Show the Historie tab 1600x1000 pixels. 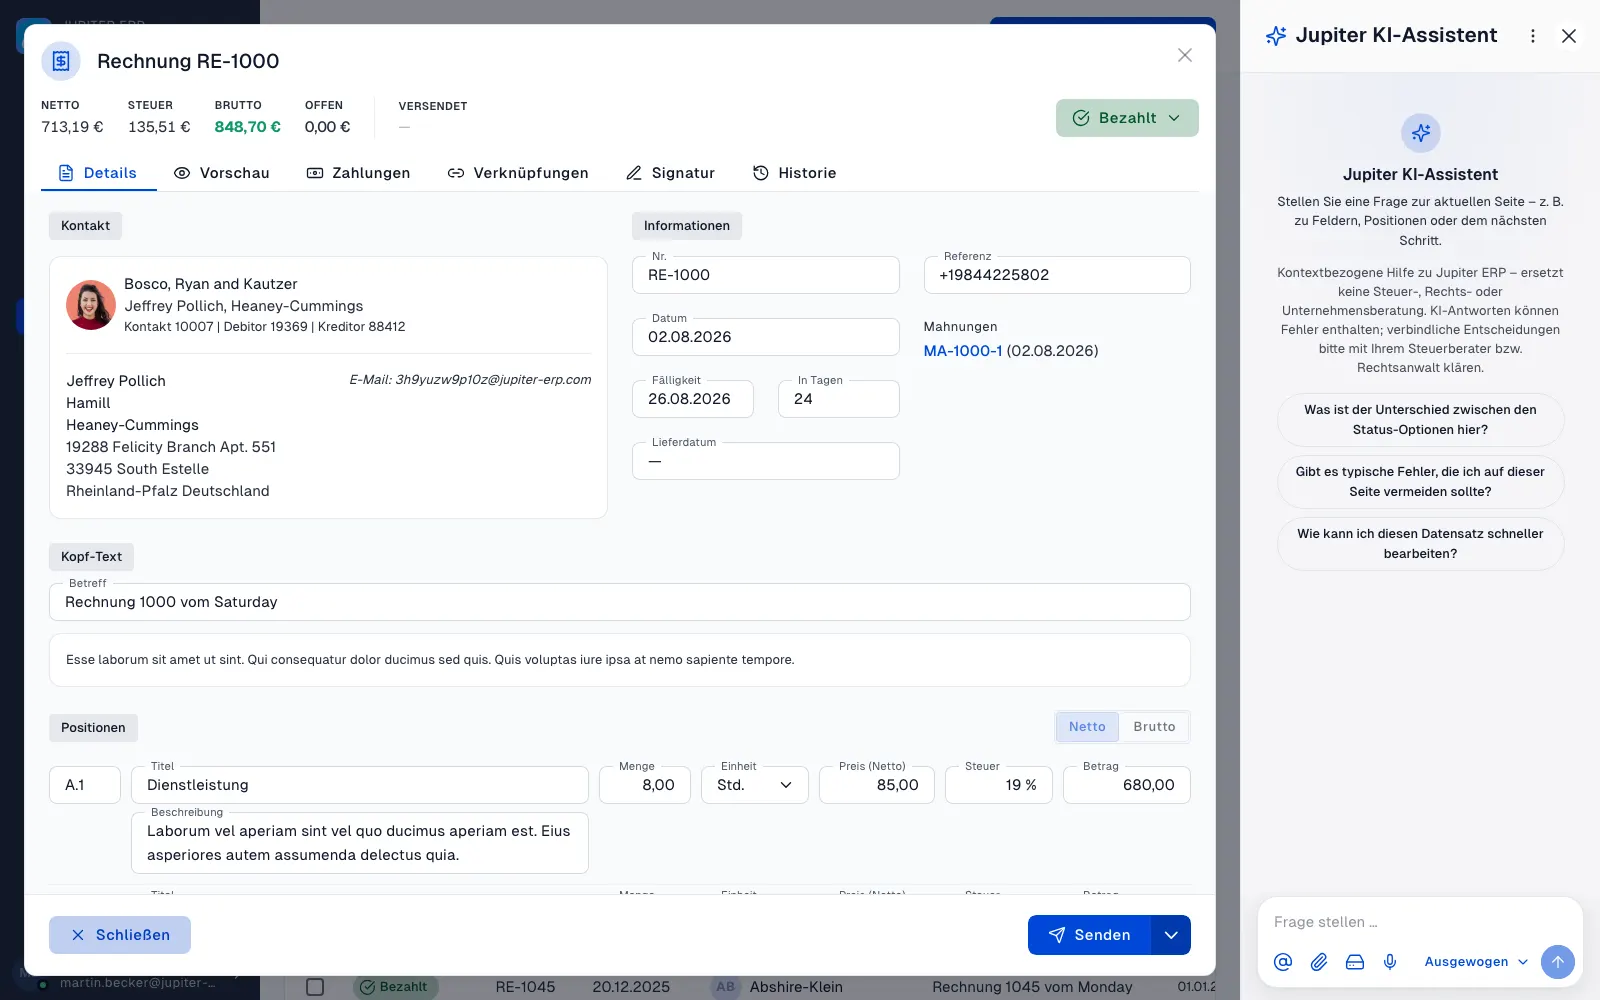pyautogui.click(x=794, y=173)
